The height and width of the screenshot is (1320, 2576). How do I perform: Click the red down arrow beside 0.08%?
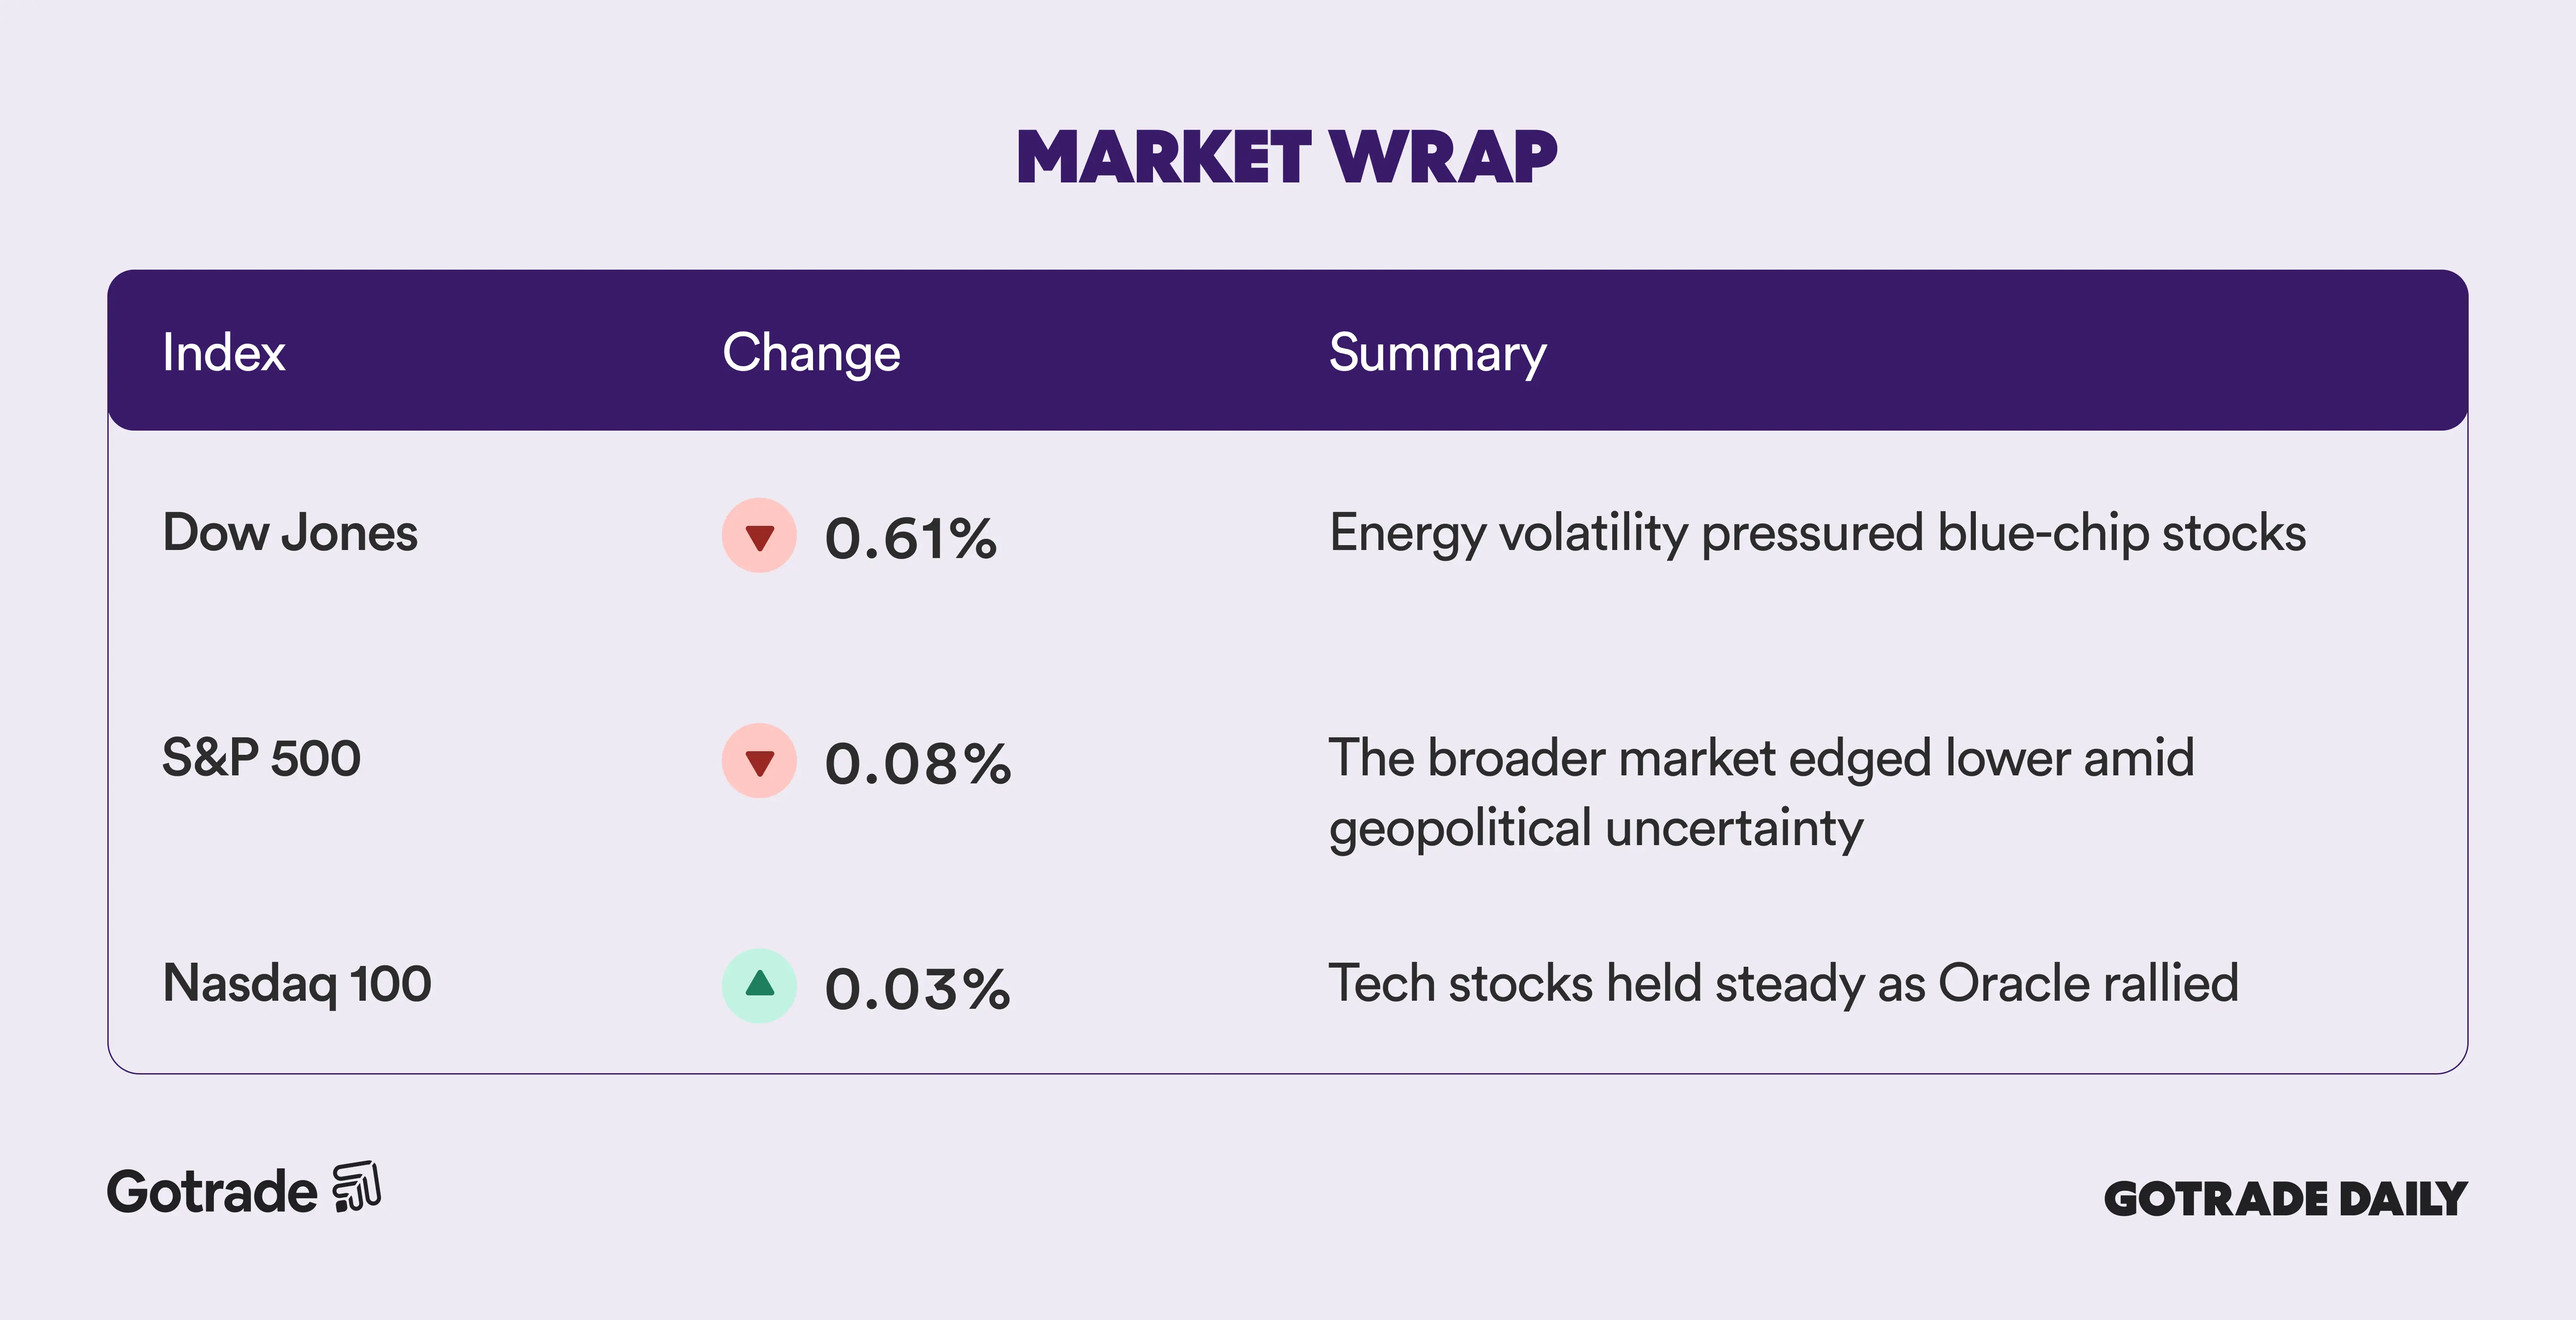(759, 761)
